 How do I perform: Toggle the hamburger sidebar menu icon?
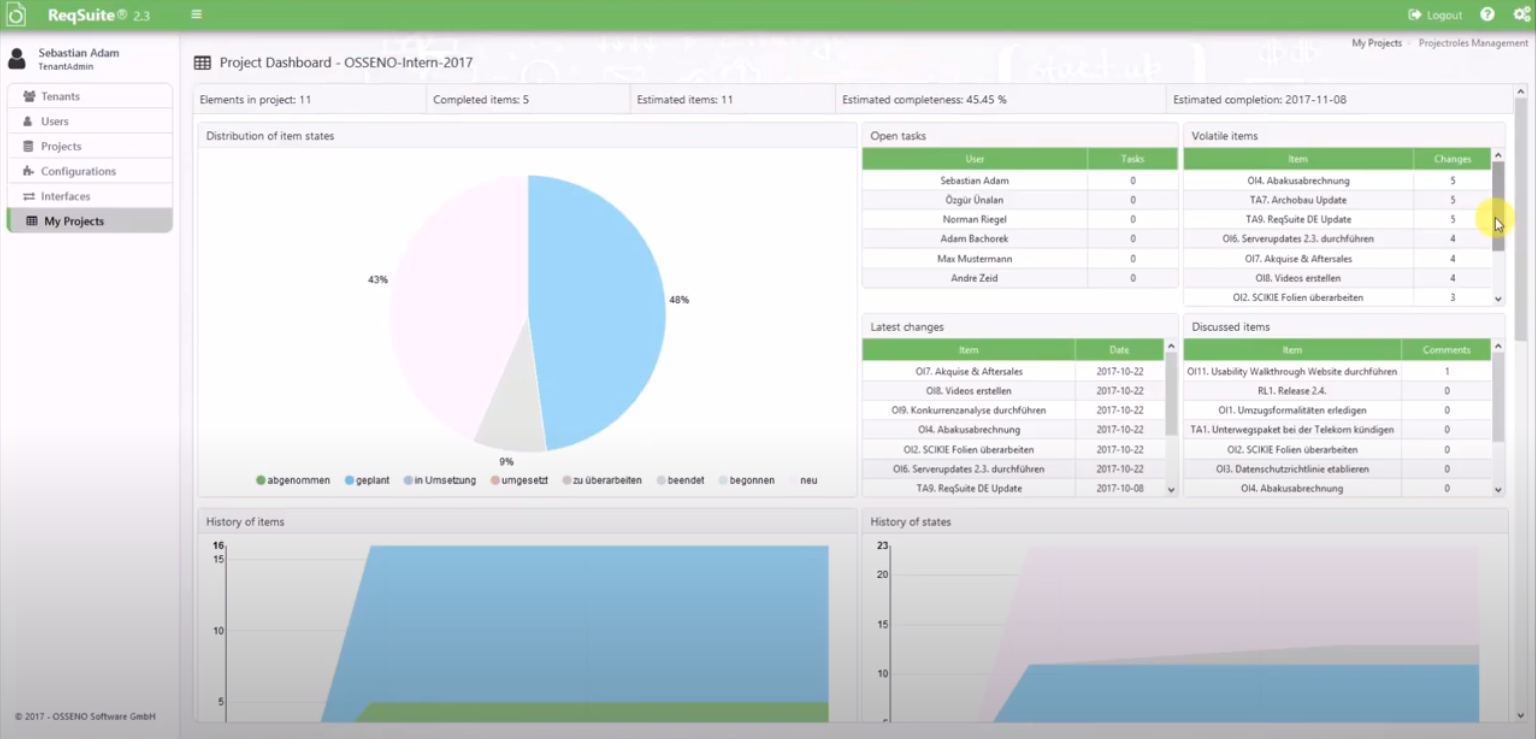pyautogui.click(x=196, y=15)
